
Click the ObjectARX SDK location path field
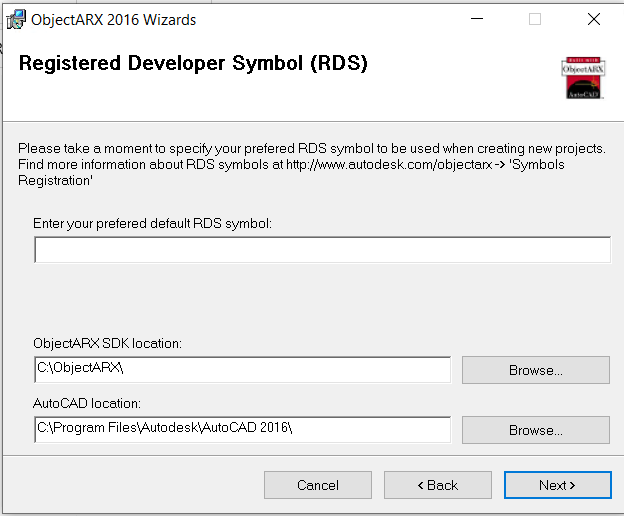[242, 370]
